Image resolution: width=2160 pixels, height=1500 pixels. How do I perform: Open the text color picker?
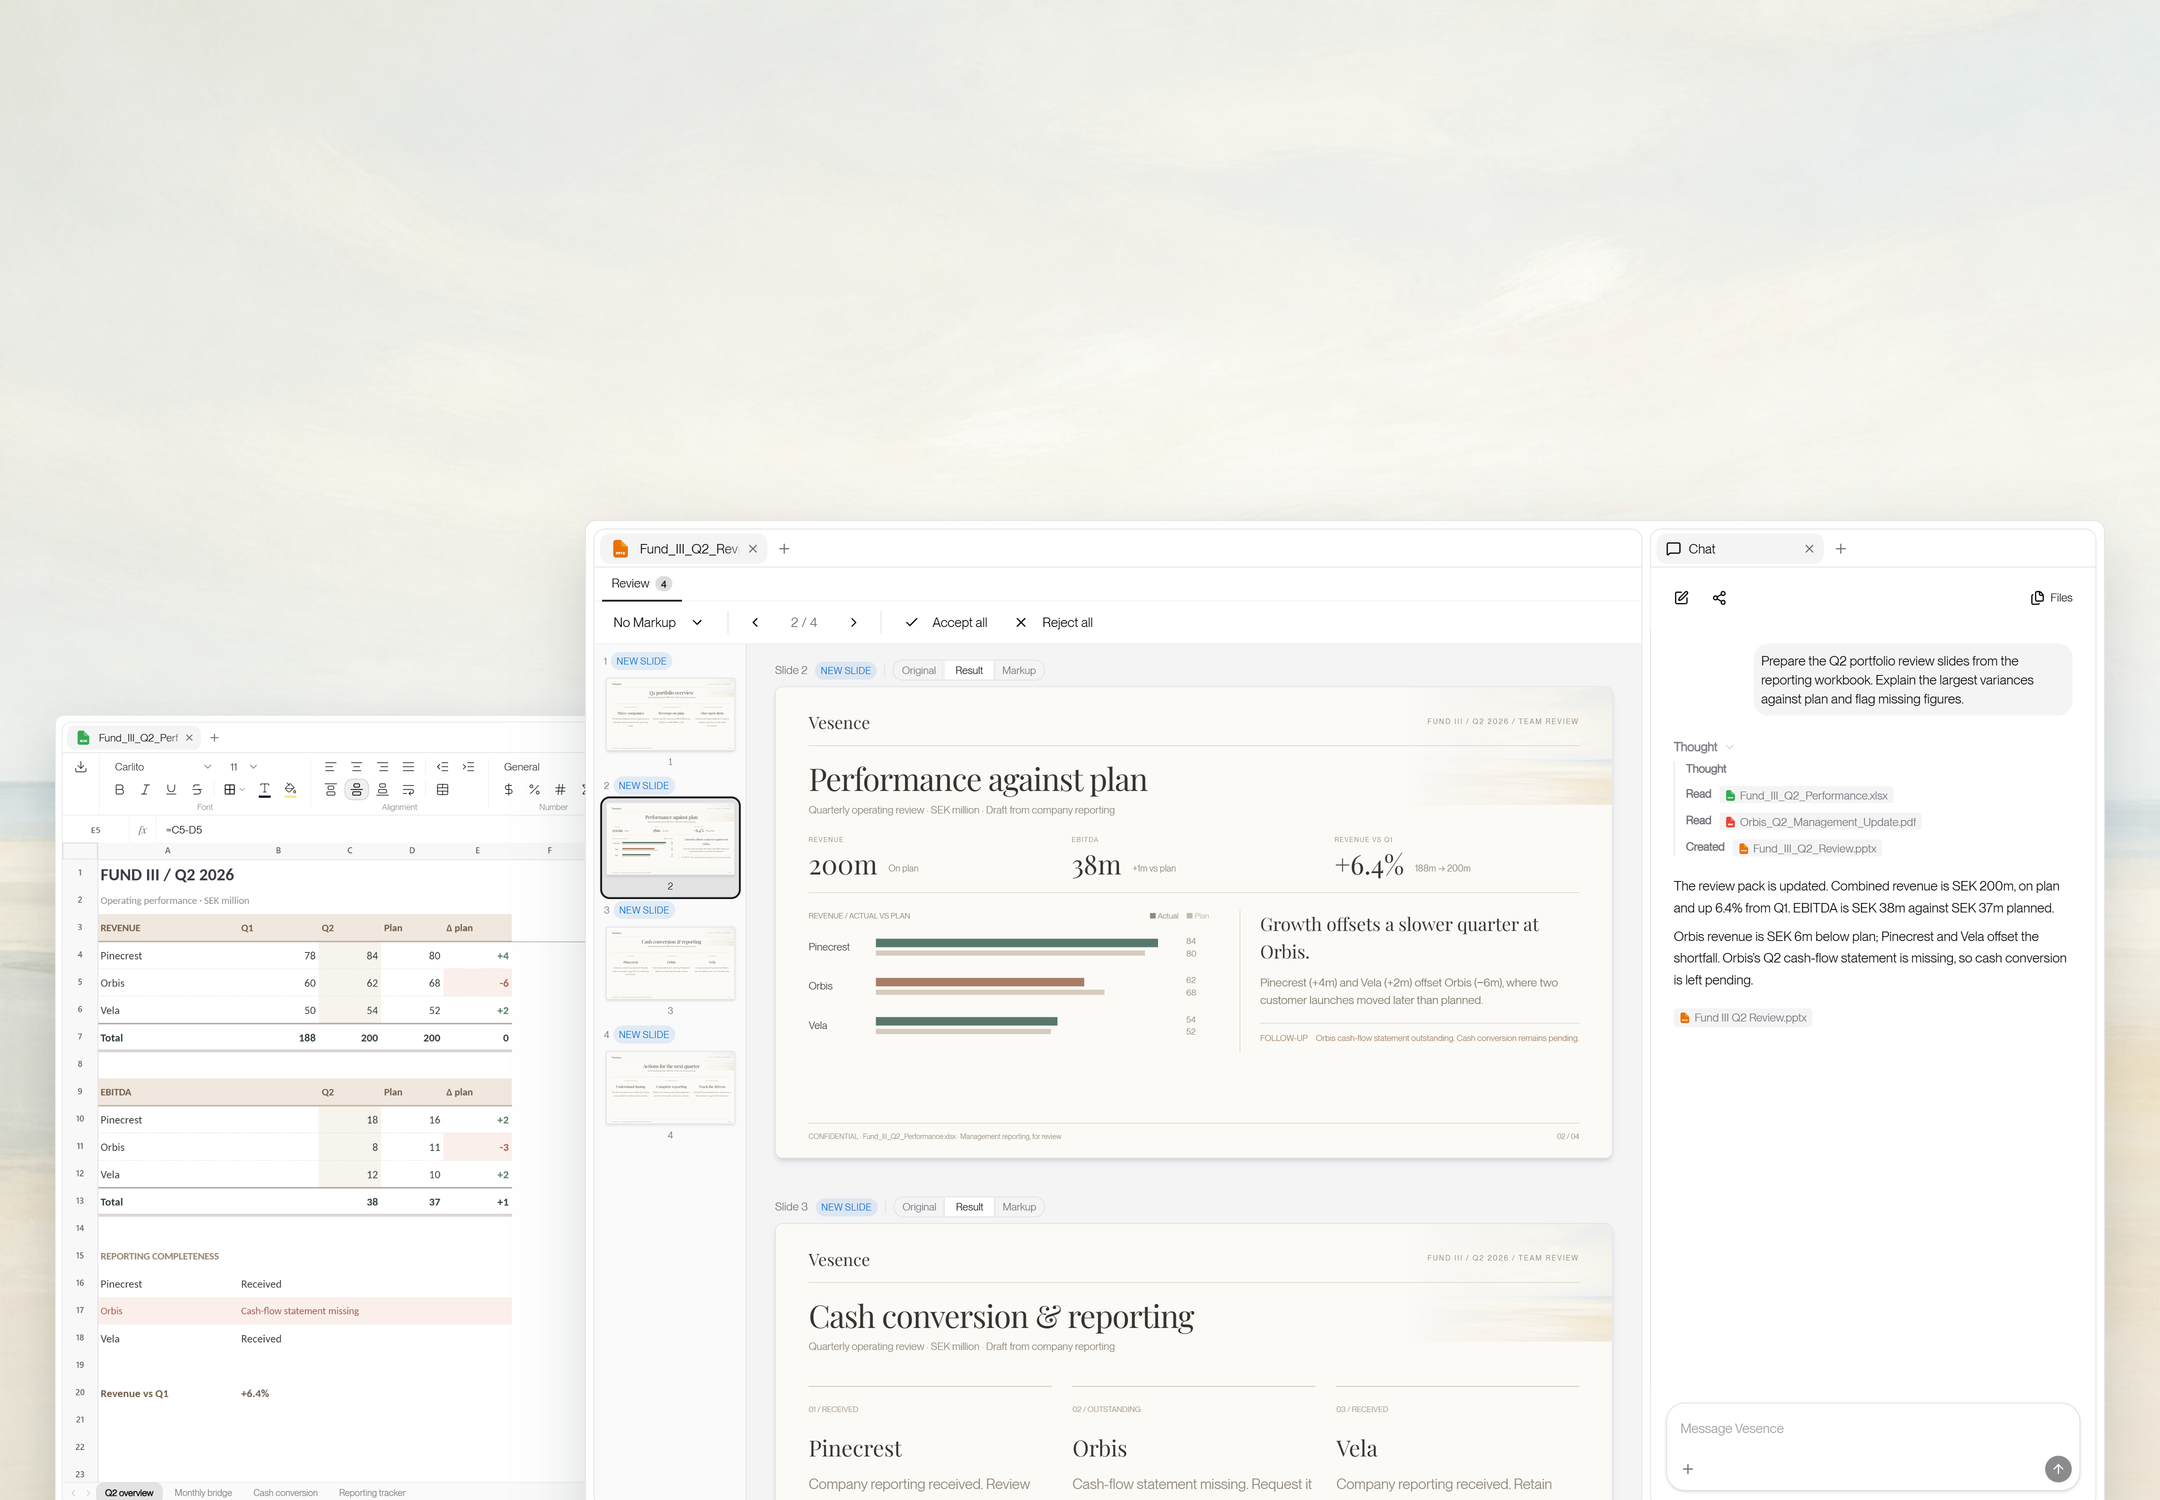tap(264, 790)
